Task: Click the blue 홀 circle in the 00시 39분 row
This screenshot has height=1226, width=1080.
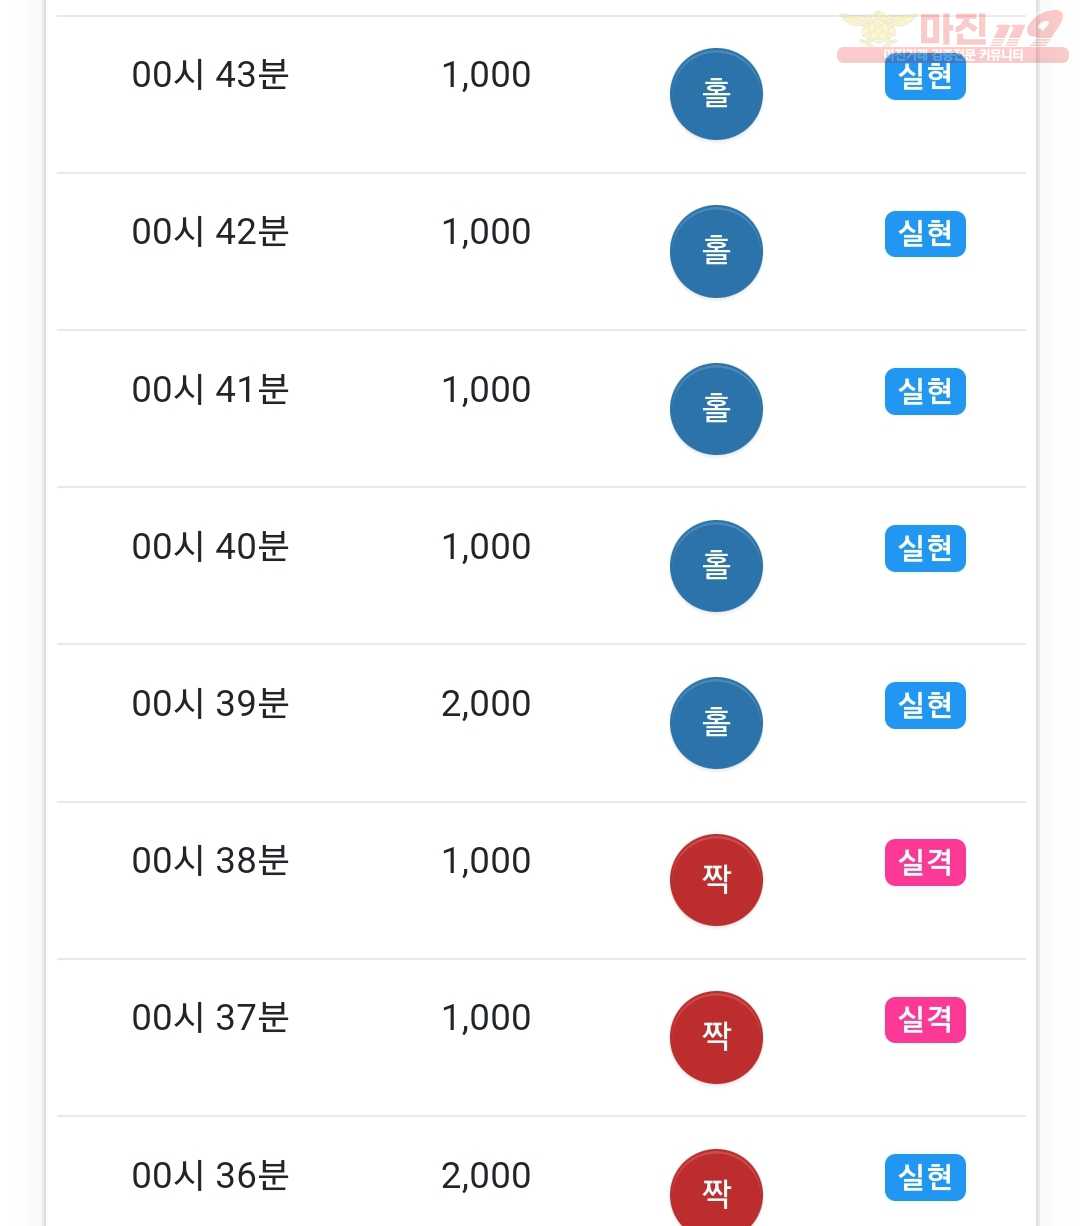Action: click(x=716, y=723)
